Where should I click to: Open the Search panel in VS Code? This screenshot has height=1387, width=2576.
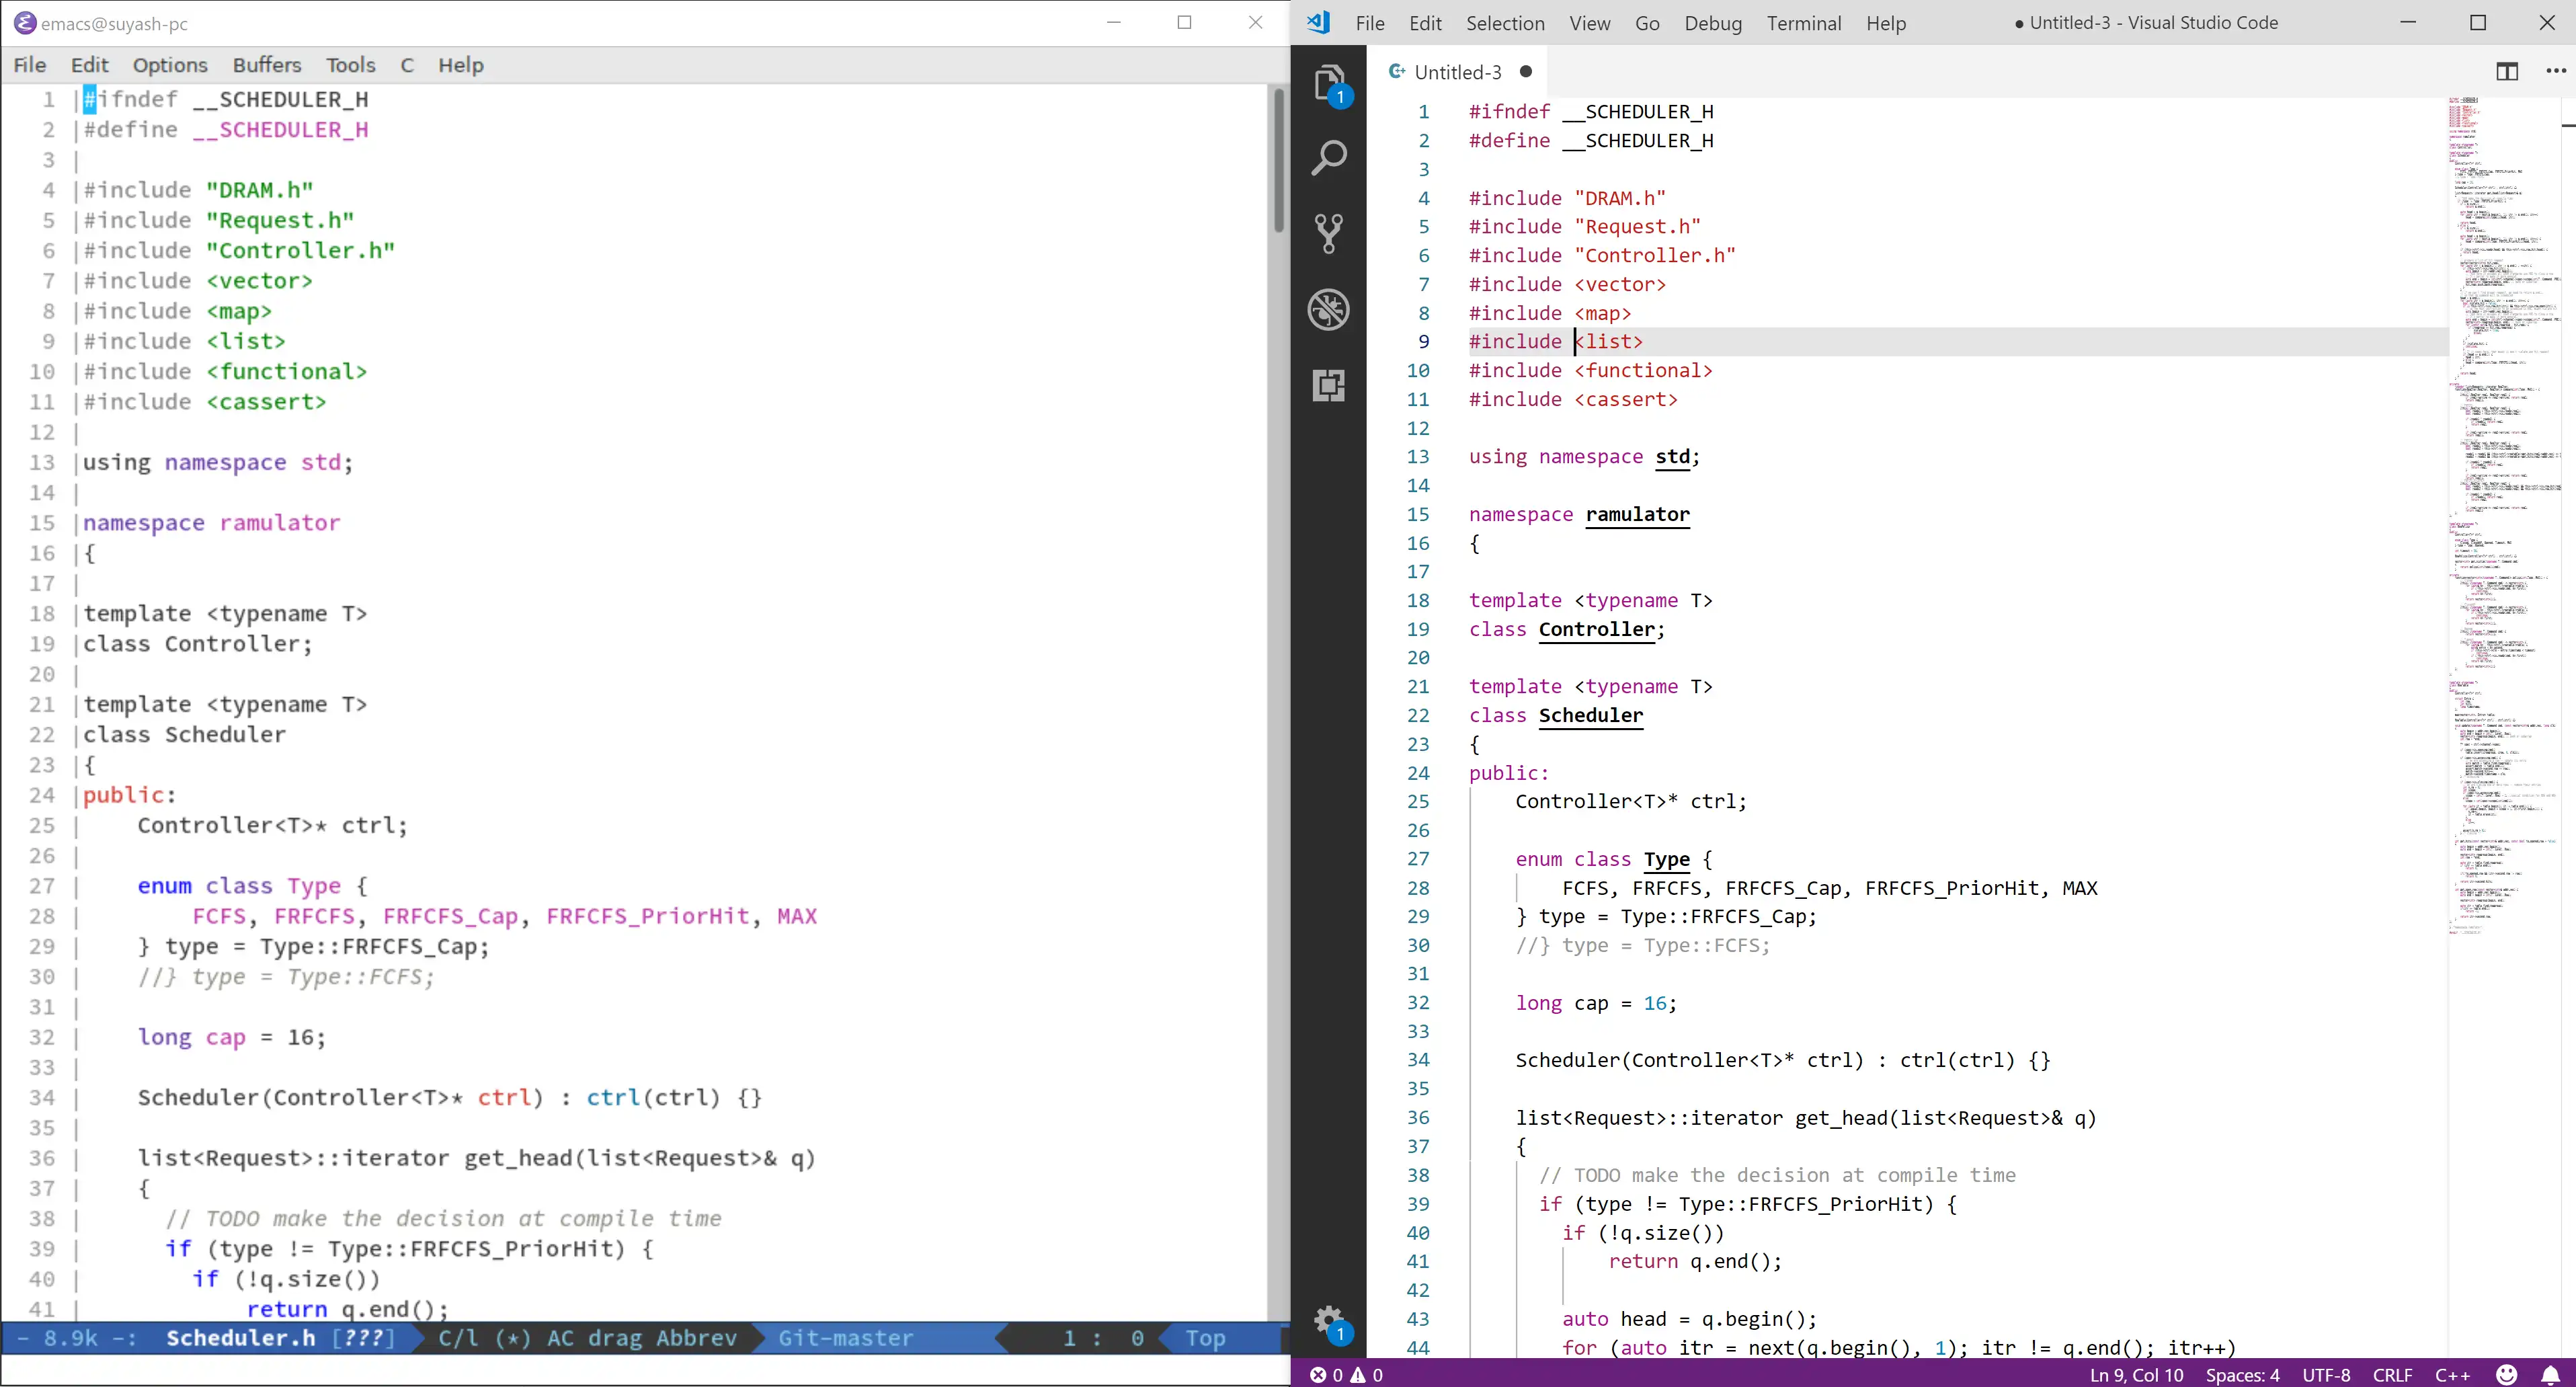(1330, 157)
